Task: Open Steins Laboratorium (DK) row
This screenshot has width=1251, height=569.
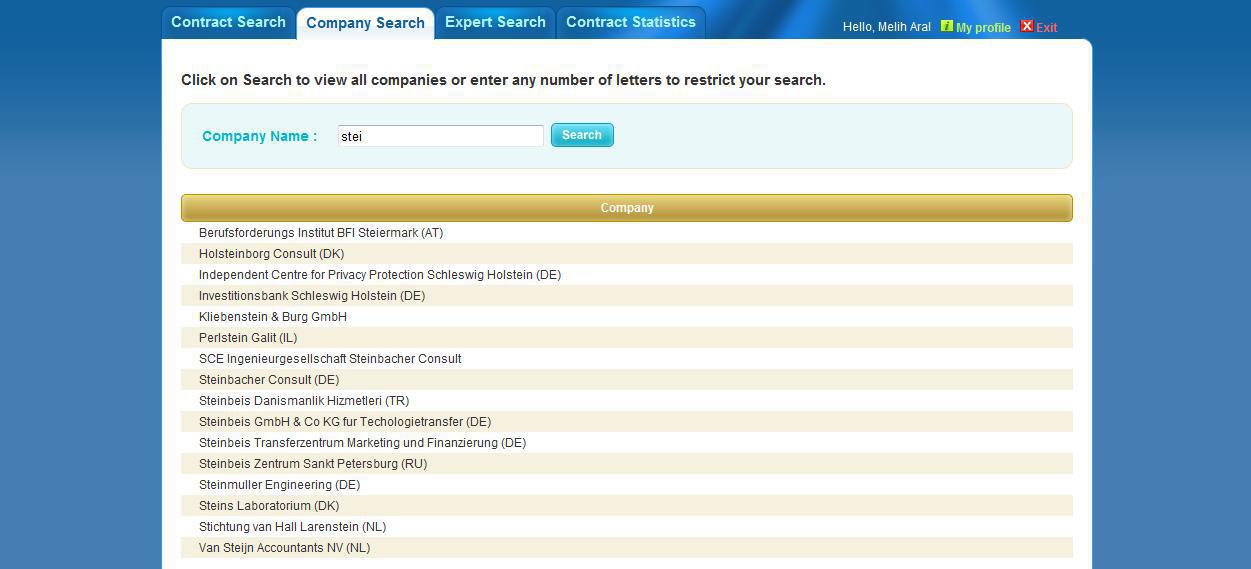Action: coord(627,506)
